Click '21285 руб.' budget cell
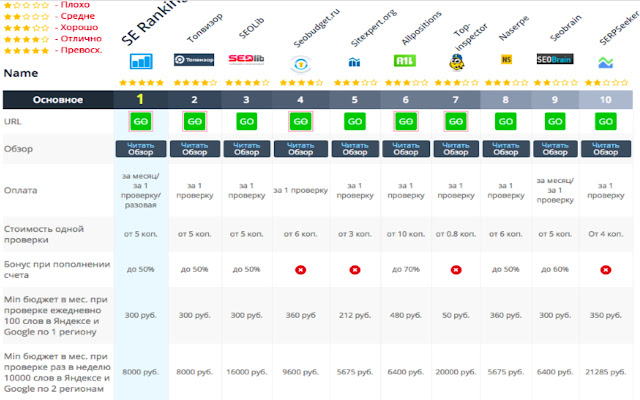Viewport: 640px width, 400px height. [x=606, y=372]
